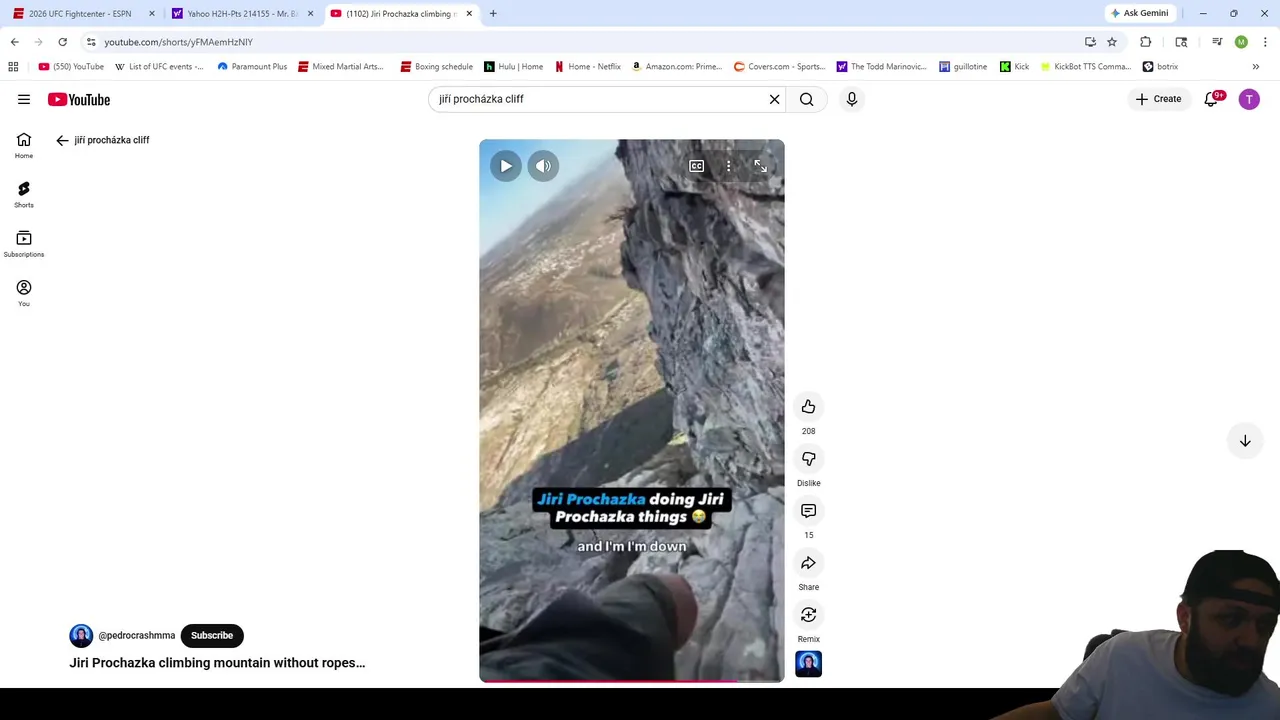Open YouTube notifications bell
The width and height of the screenshot is (1280, 720).
(x=1211, y=99)
